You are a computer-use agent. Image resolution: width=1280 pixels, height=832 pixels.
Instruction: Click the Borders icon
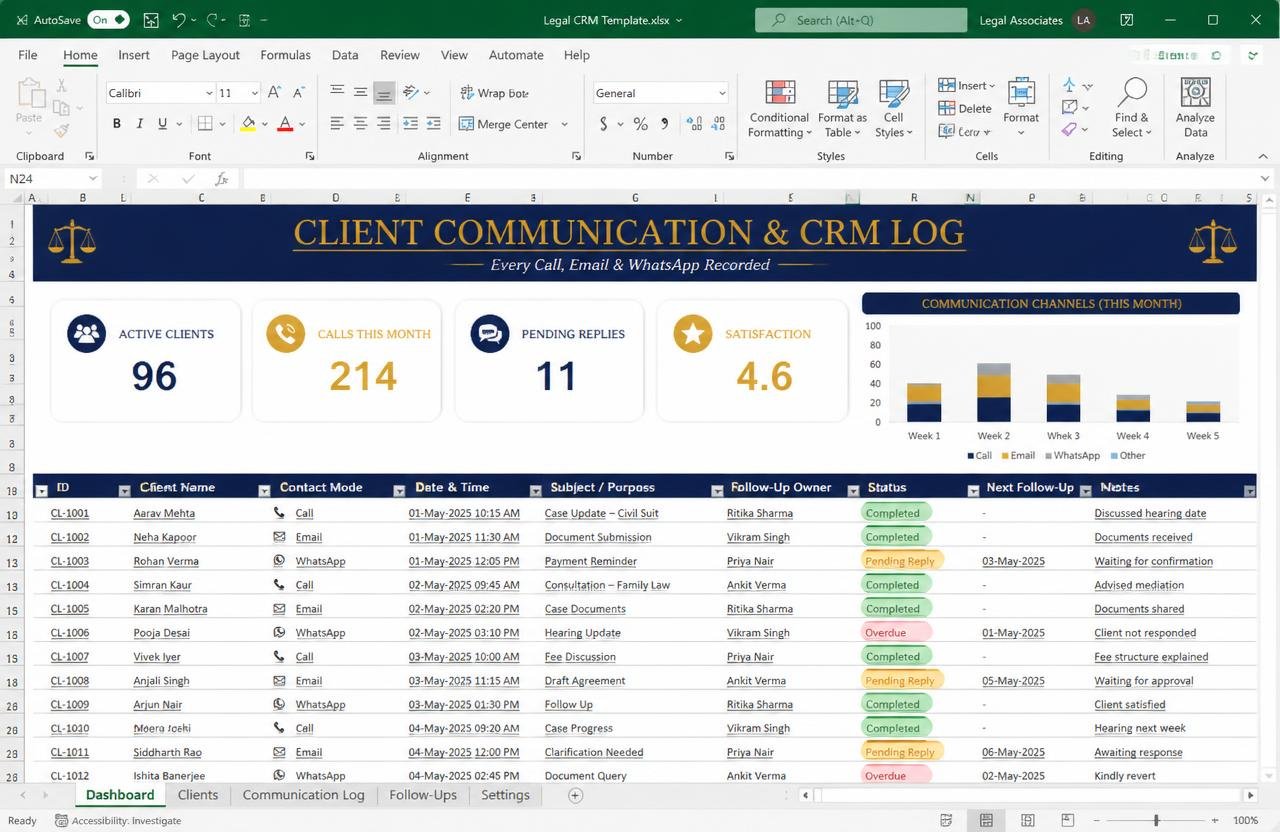click(205, 124)
